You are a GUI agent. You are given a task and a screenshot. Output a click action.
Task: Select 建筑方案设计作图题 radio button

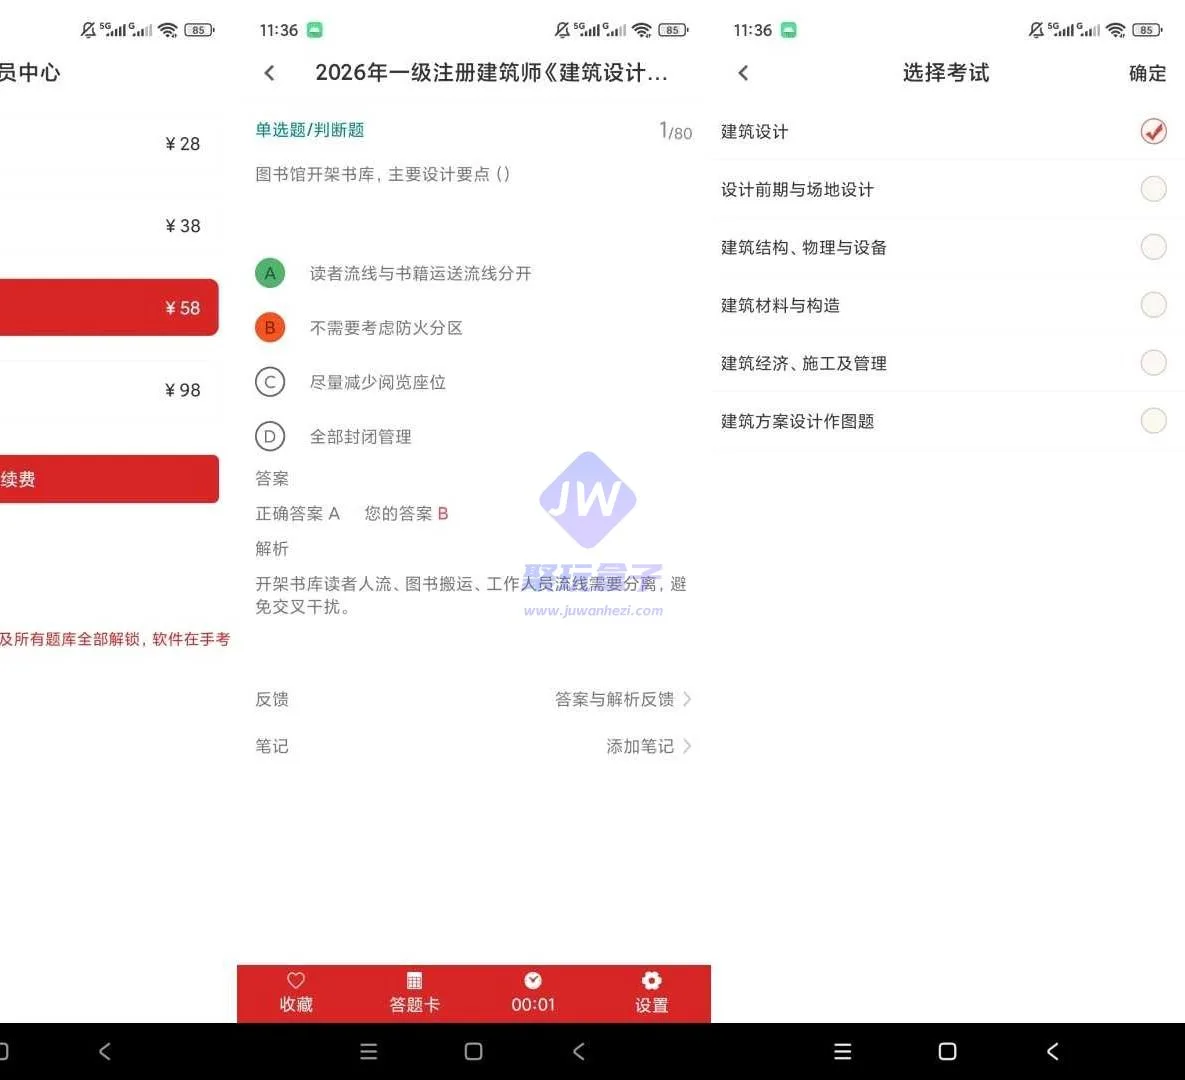point(1153,420)
